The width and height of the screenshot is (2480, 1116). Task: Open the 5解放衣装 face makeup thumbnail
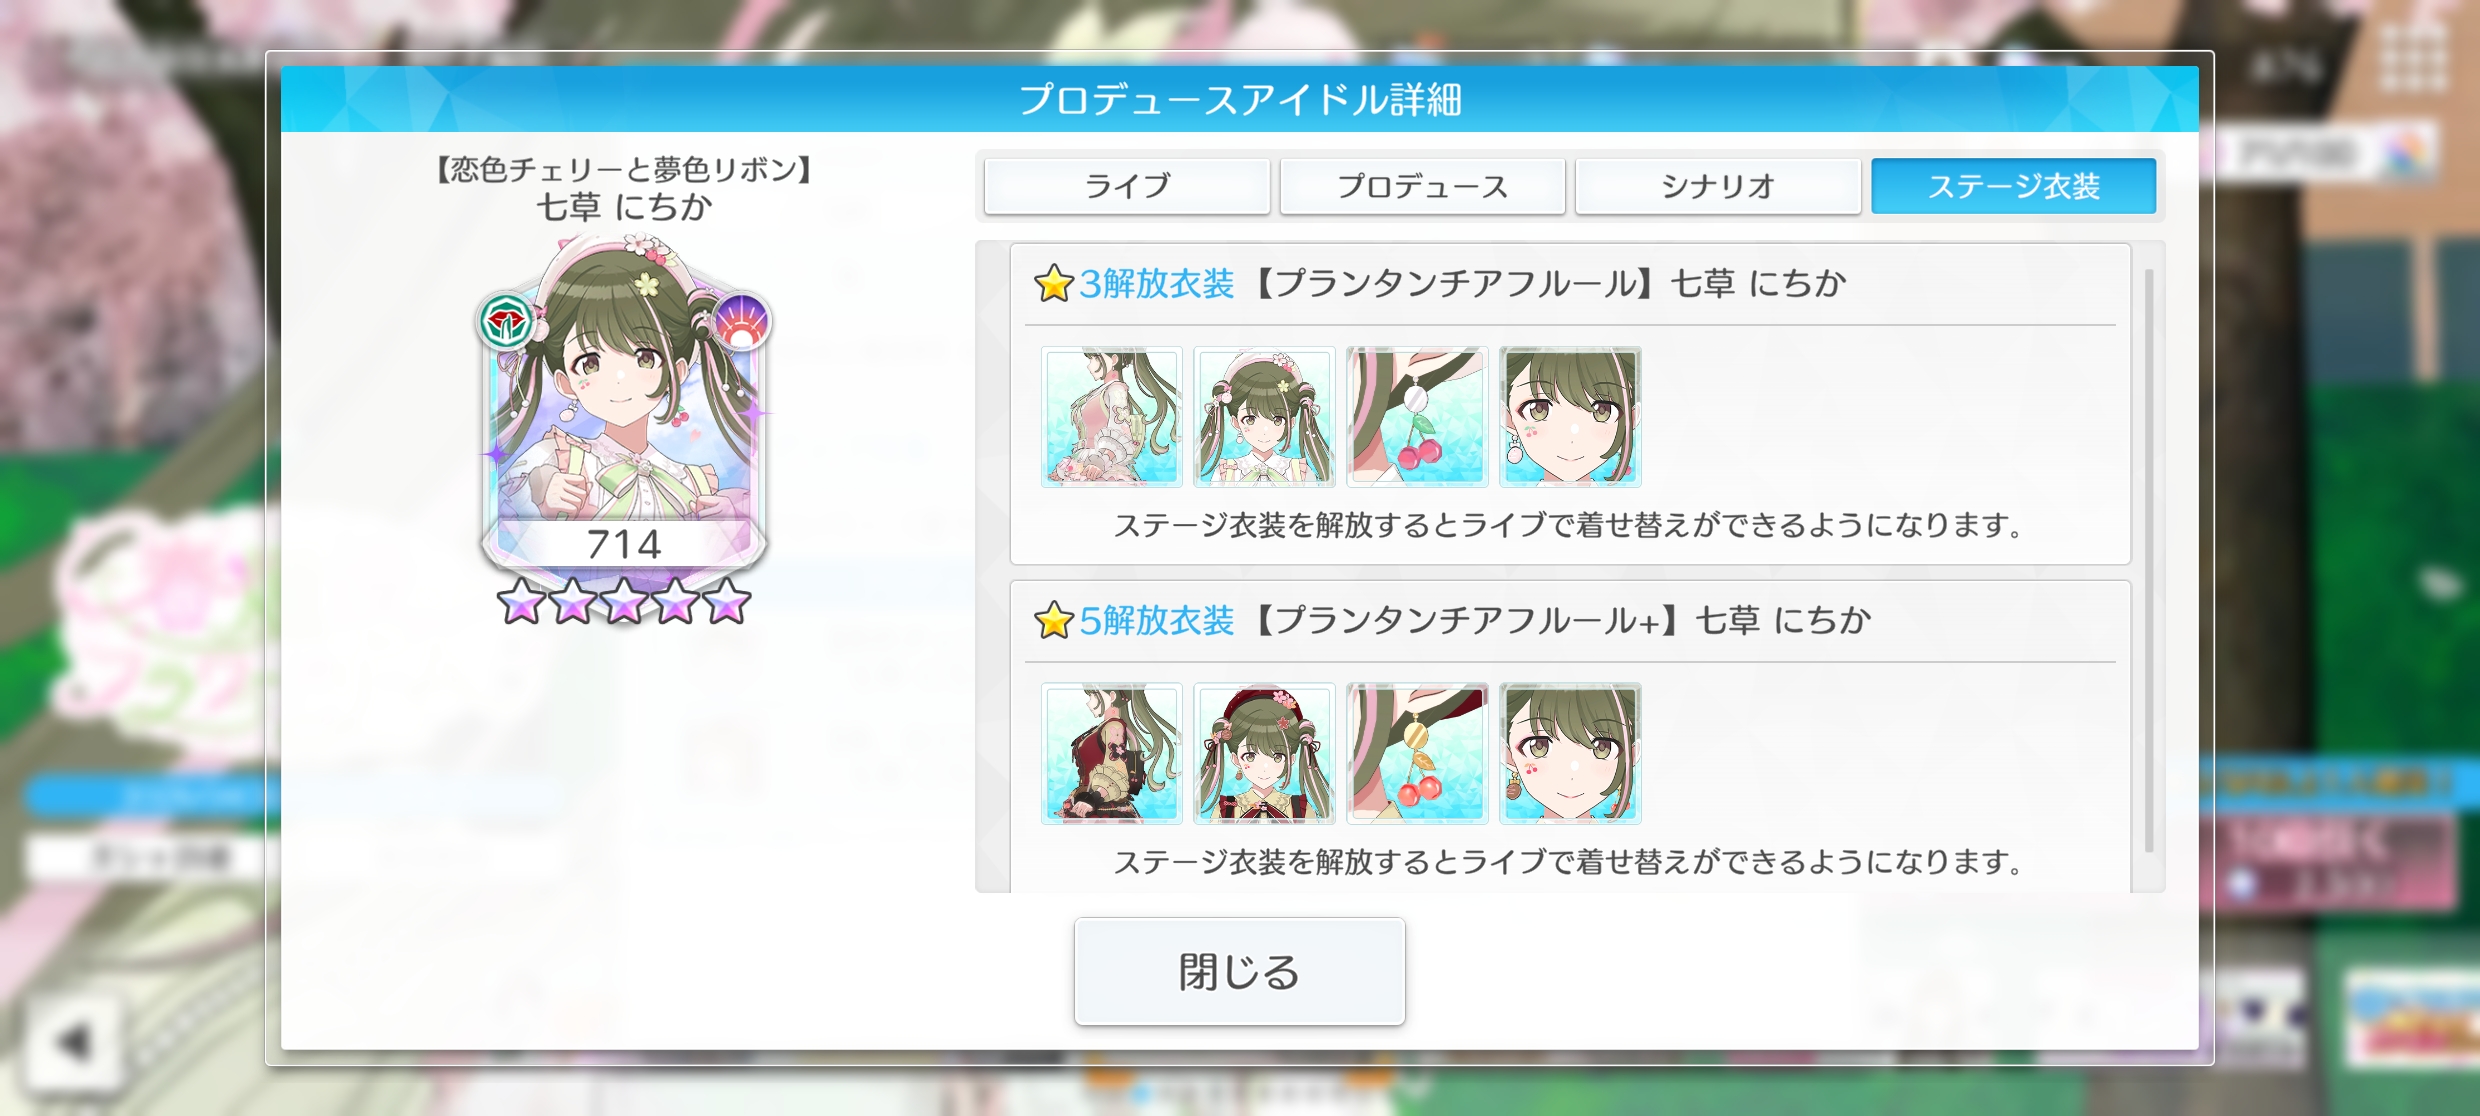1570,754
